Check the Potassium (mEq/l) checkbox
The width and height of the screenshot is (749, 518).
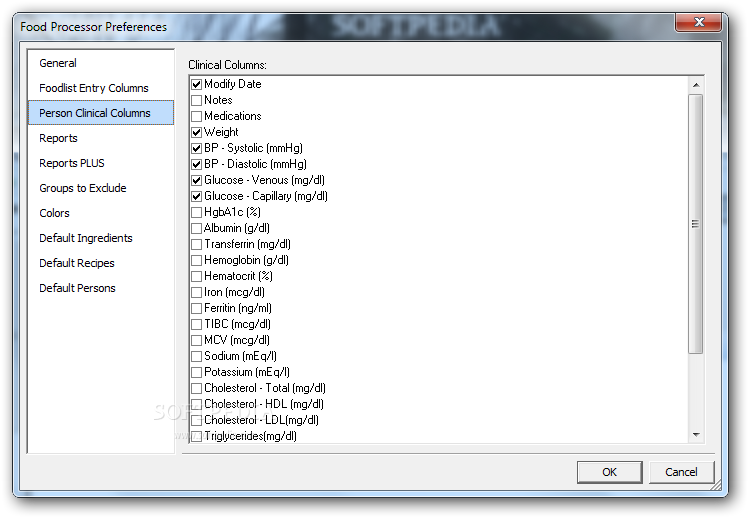[x=196, y=373]
